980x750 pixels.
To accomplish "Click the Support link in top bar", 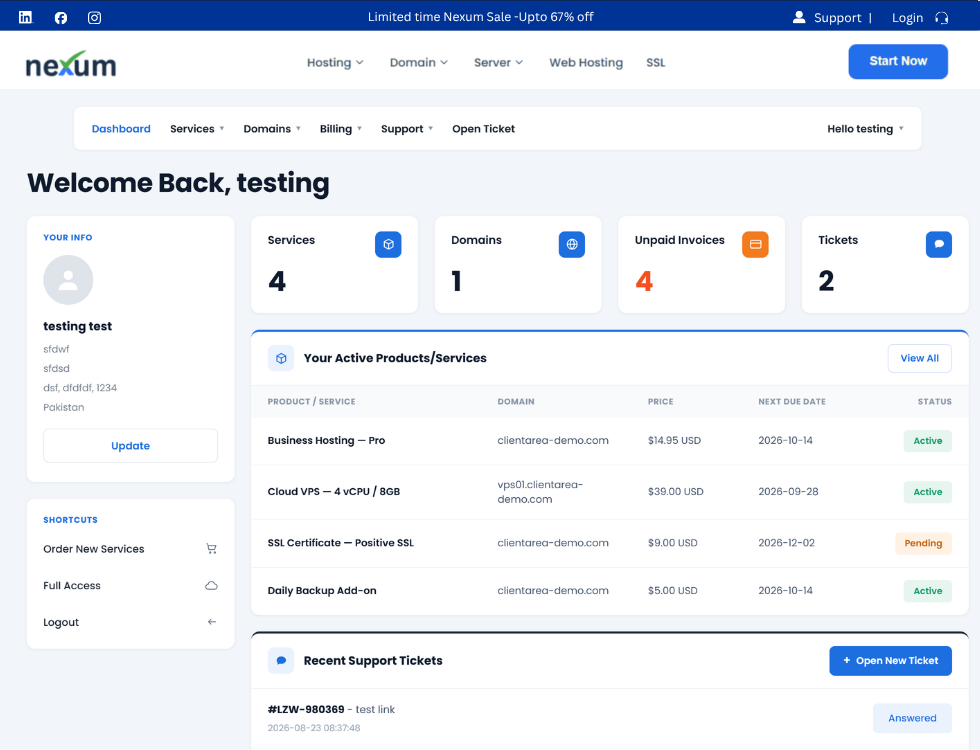I will click(838, 18).
